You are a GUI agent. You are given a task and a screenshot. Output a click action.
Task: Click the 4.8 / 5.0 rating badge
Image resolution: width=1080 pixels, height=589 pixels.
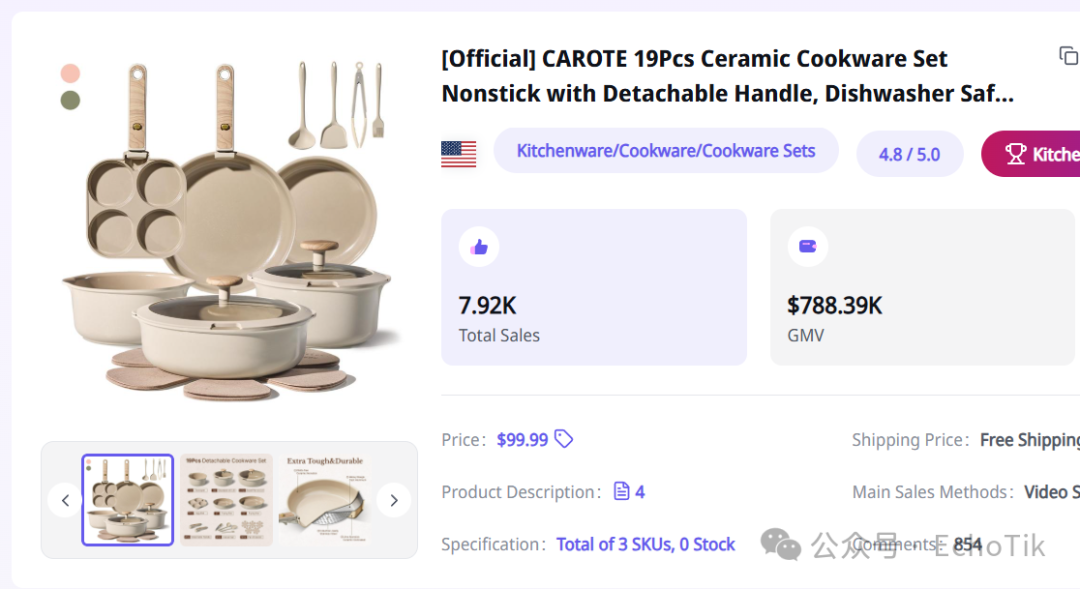pos(909,154)
